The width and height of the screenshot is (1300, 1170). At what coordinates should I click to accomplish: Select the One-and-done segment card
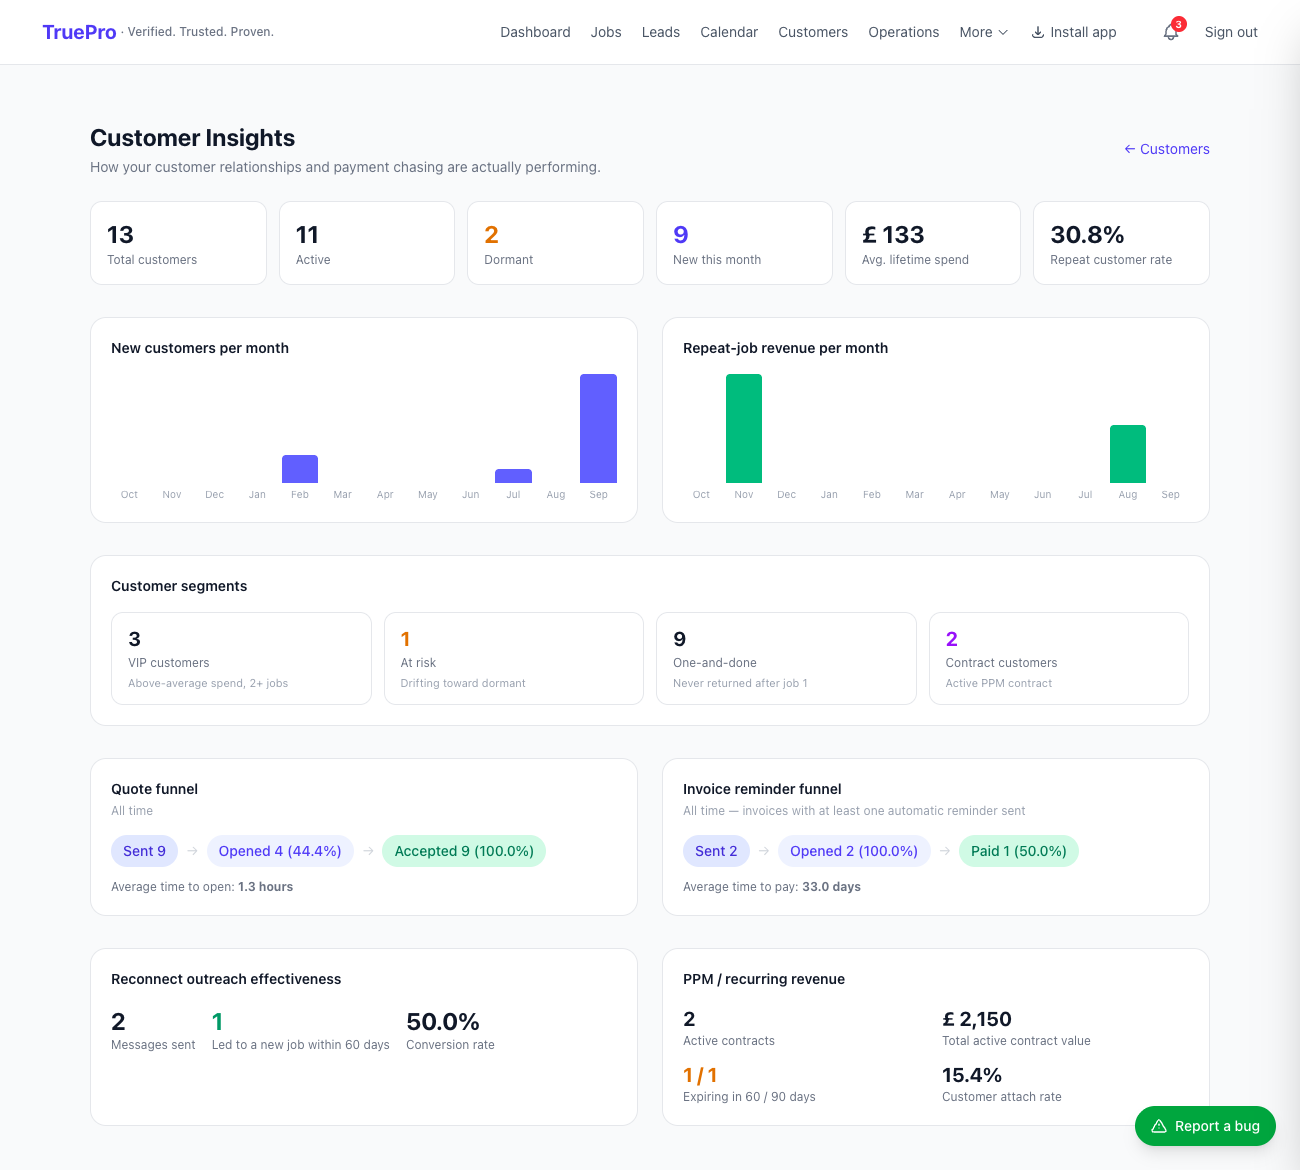coord(786,658)
